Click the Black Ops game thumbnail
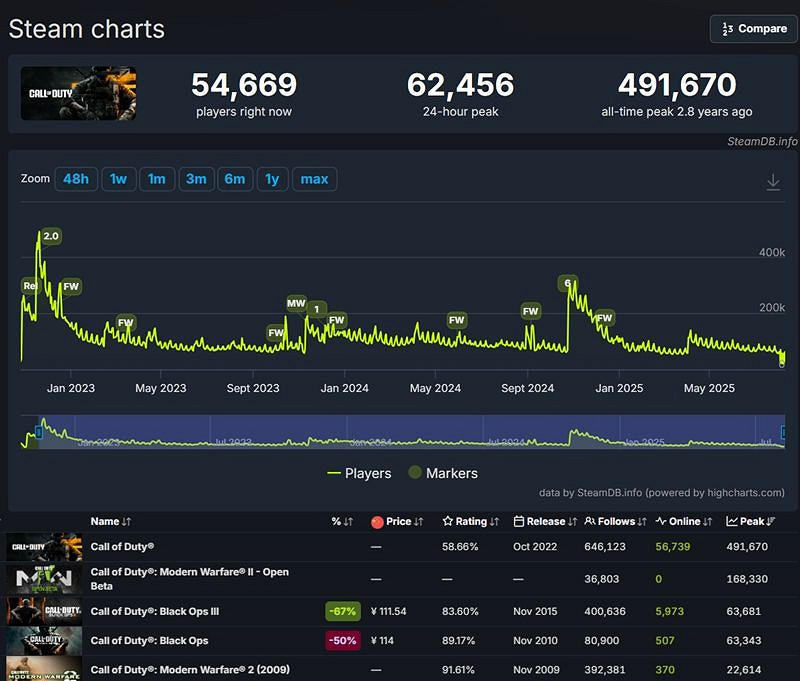 (x=44, y=640)
